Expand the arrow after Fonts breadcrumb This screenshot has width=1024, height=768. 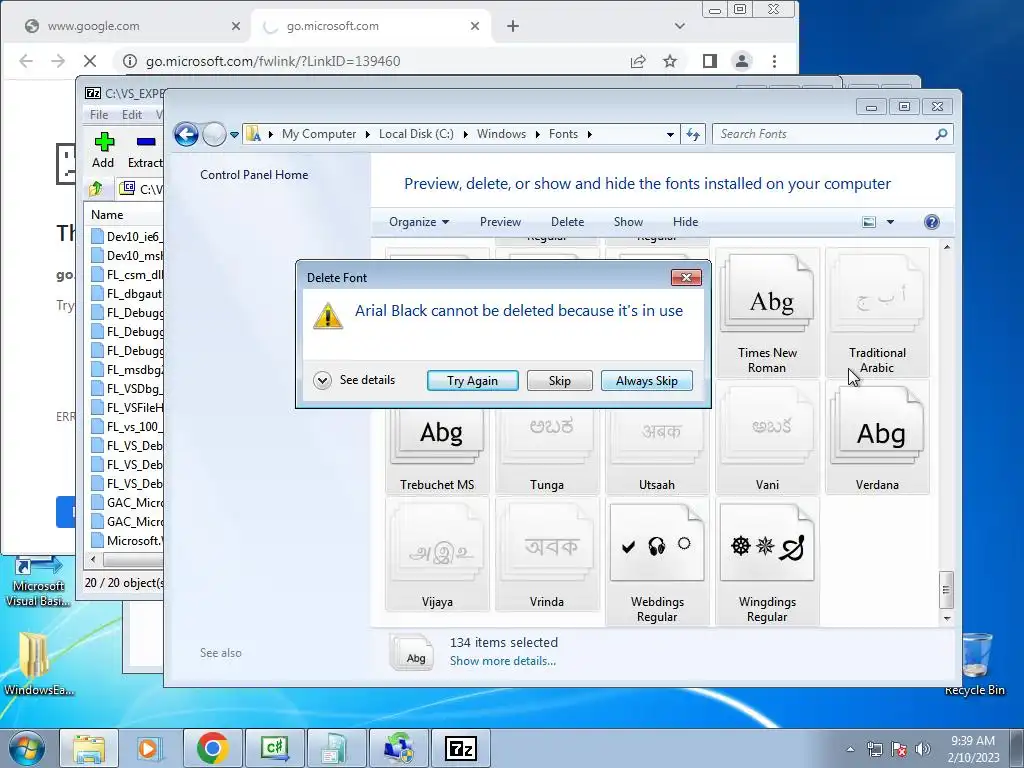point(590,135)
